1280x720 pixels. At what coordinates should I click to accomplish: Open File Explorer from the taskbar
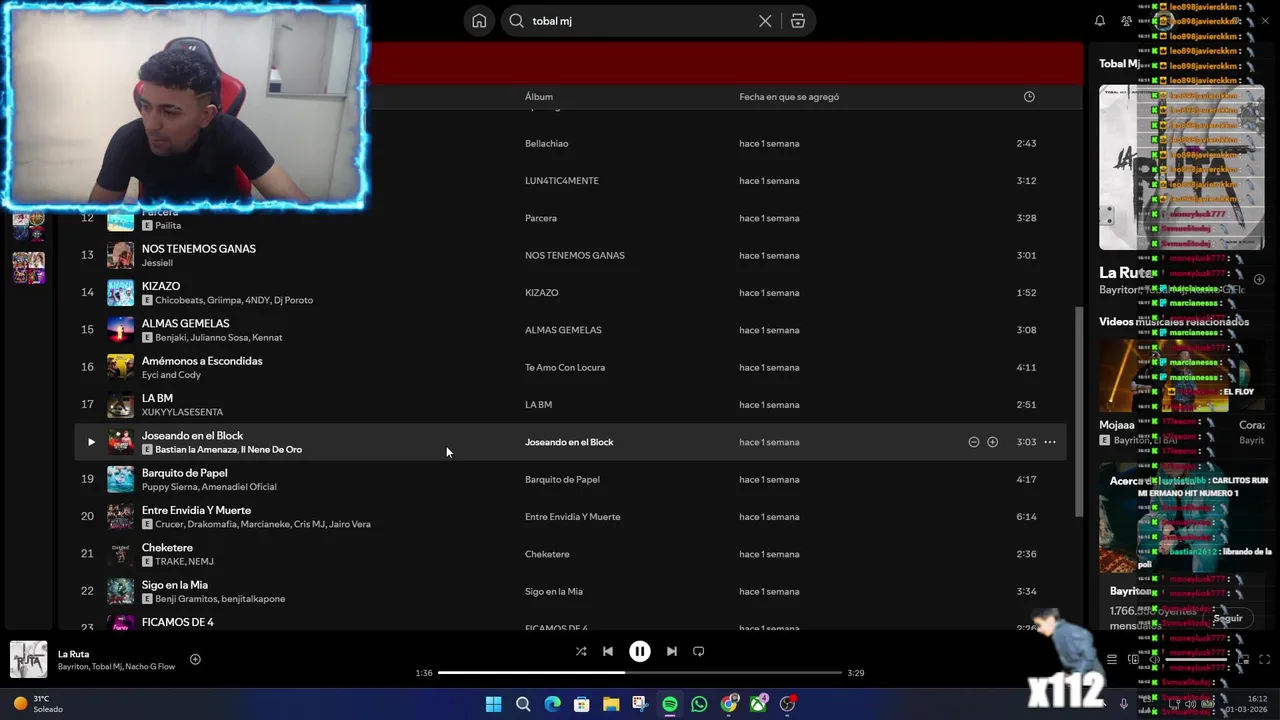[x=611, y=704]
